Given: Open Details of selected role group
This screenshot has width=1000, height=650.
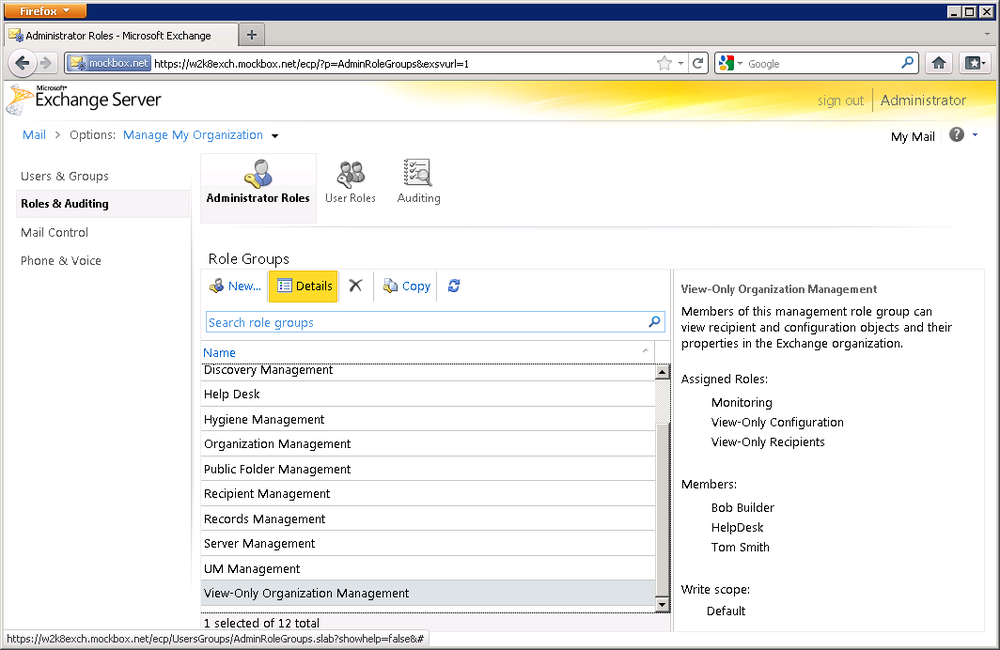Looking at the screenshot, I should click(304, 286).
